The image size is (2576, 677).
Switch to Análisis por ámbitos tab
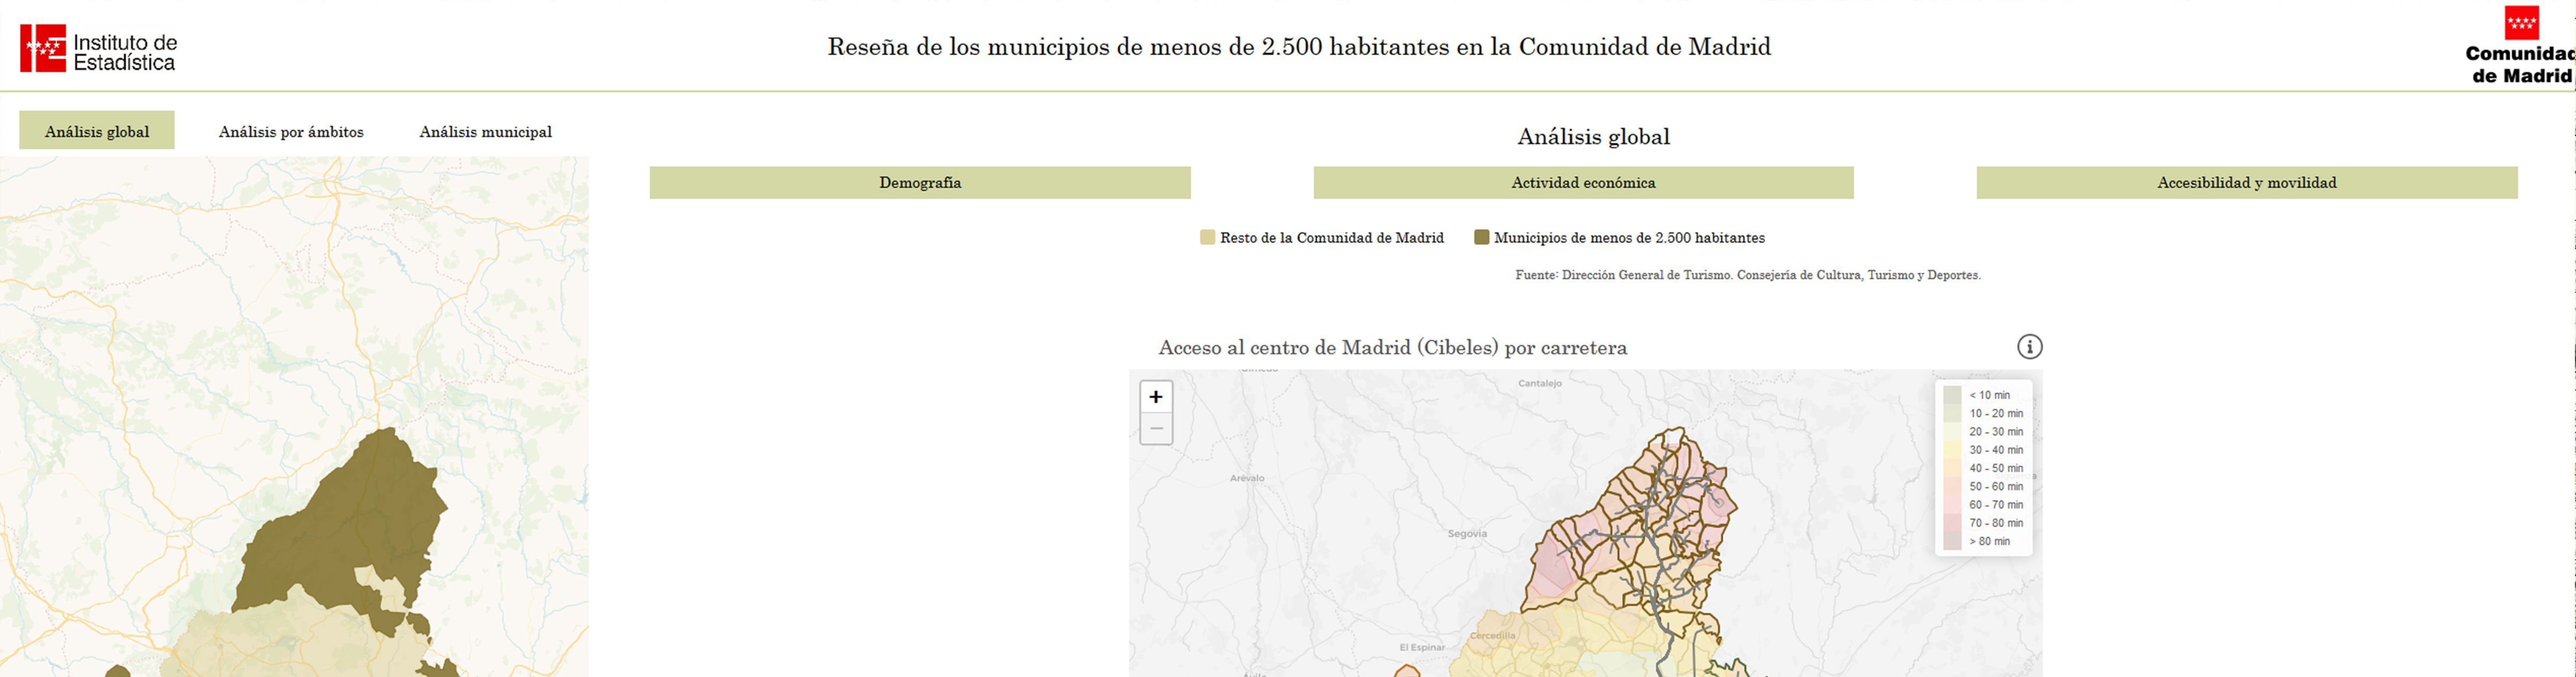click(x=291, y=132)
